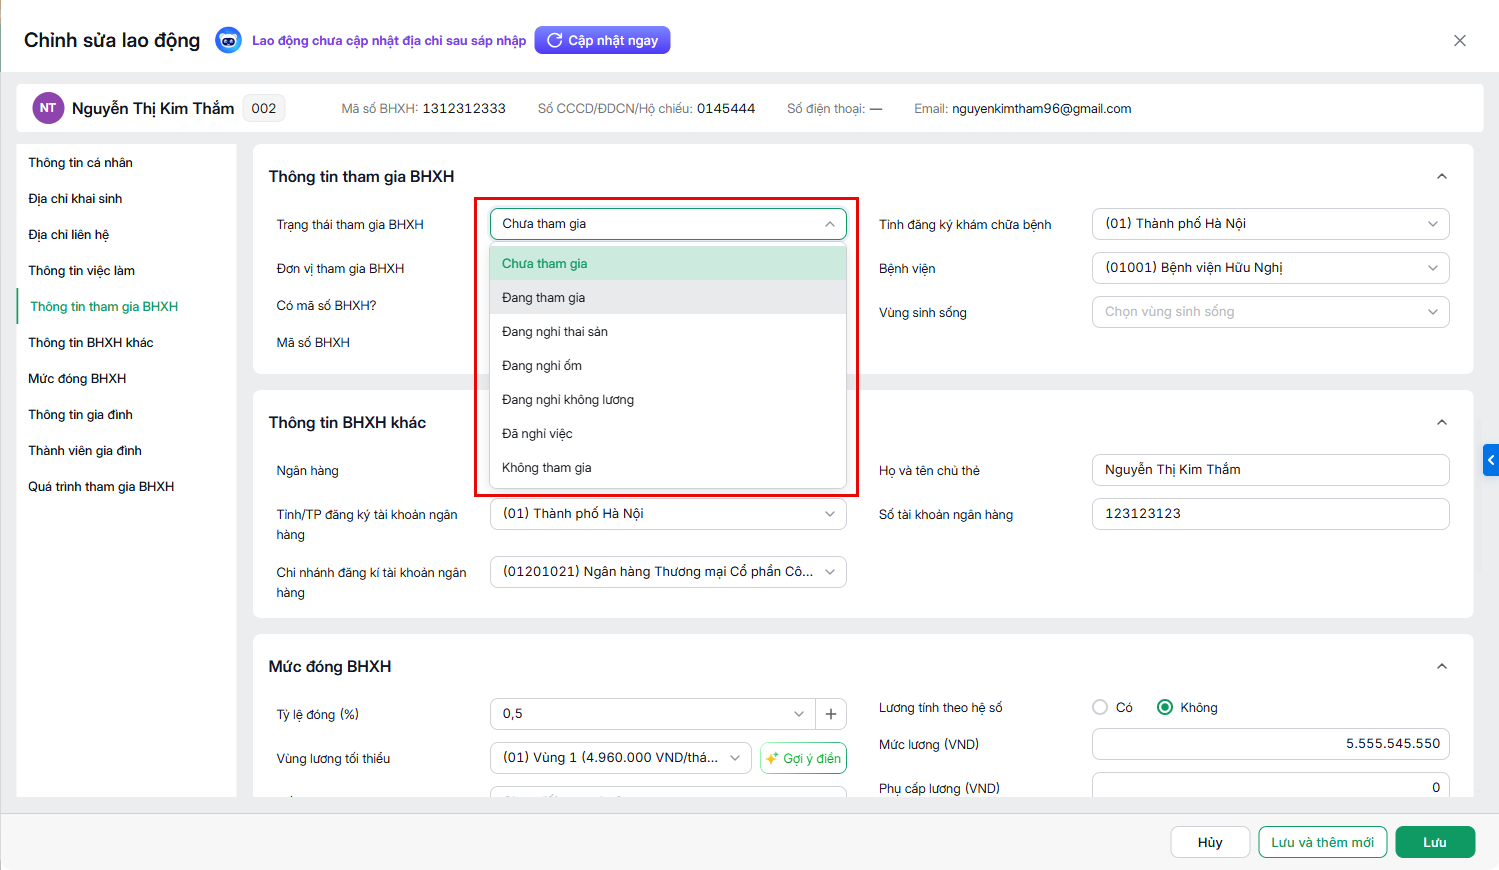Go to Mức đóng BHXH sidebar item
The height and width of the screenshot is (870, 1499).
pyautogui.click(x=77, y=379)
